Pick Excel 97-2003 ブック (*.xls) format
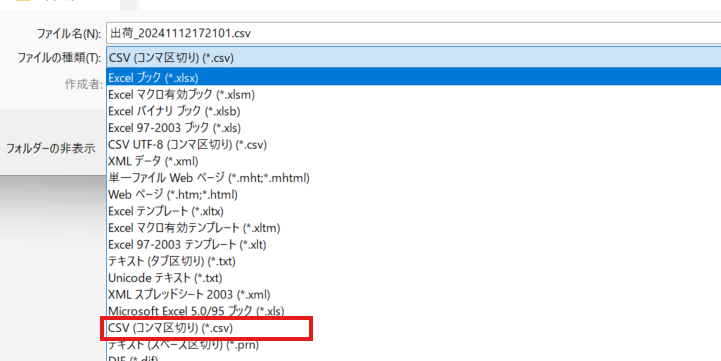This screenshot has height=361, width=721. pyautogui.click(x=413, y=128)
